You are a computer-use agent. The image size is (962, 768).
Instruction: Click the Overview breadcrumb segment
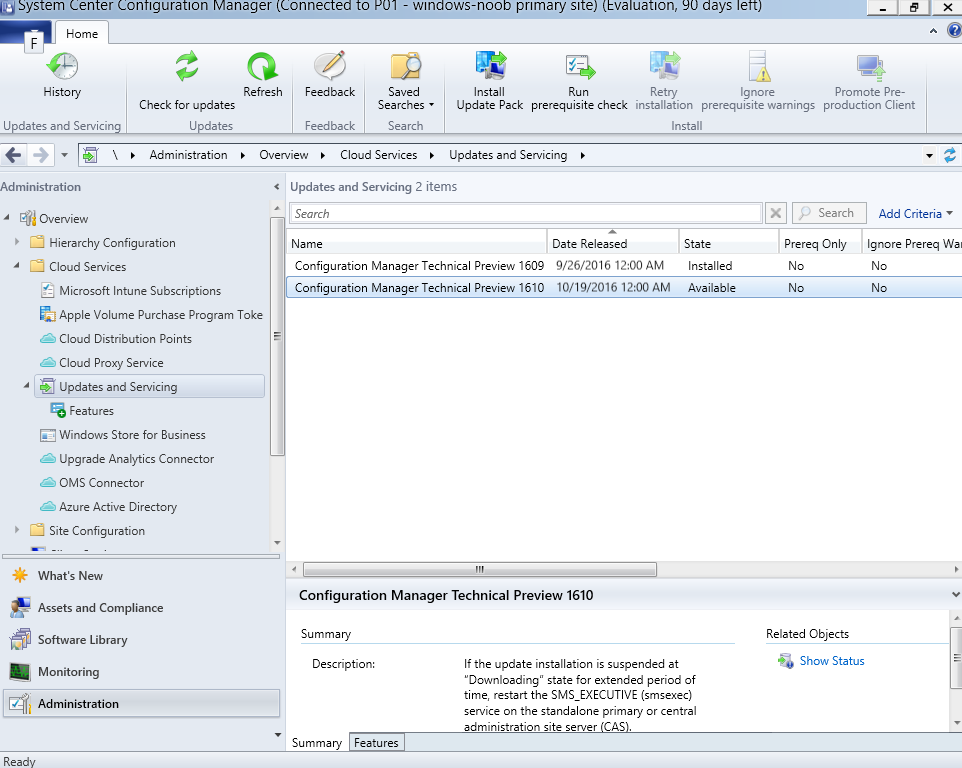(x=283, y=155)
